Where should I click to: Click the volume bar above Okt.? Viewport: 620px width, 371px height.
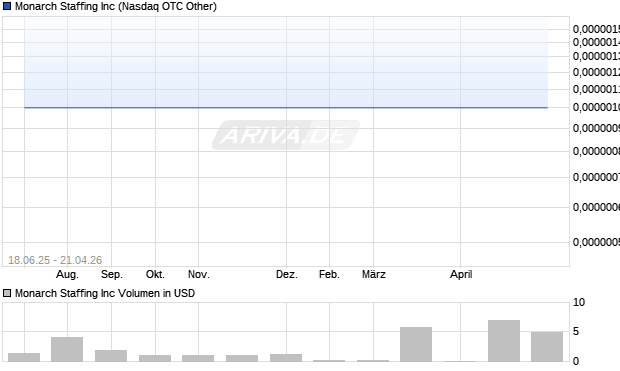155,358
